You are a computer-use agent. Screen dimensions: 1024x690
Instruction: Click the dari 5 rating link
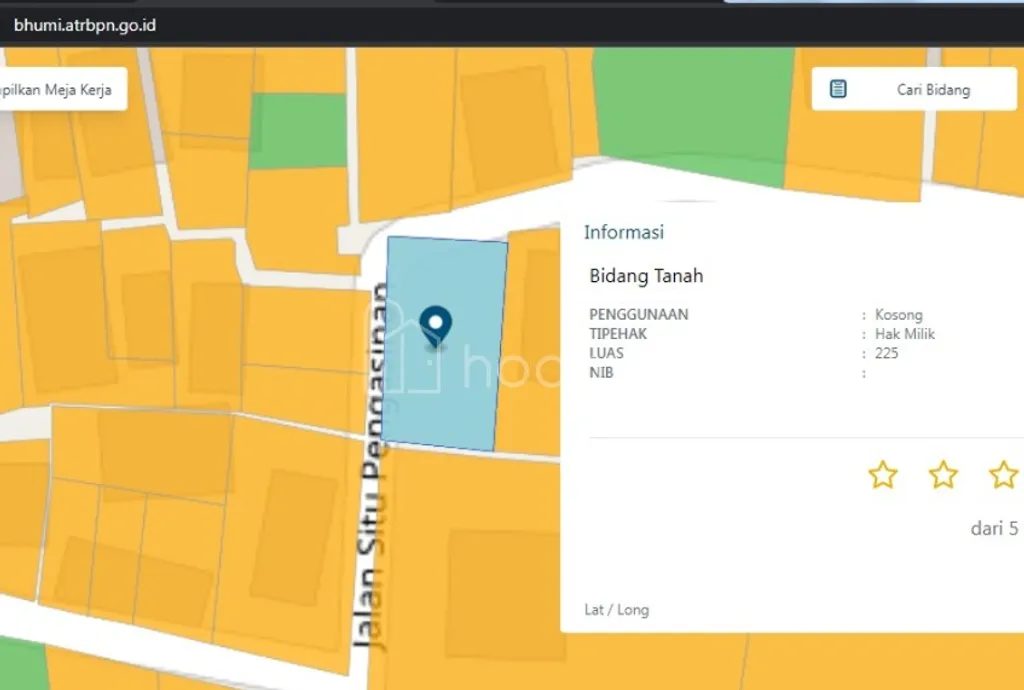click(x=994, y=530)
